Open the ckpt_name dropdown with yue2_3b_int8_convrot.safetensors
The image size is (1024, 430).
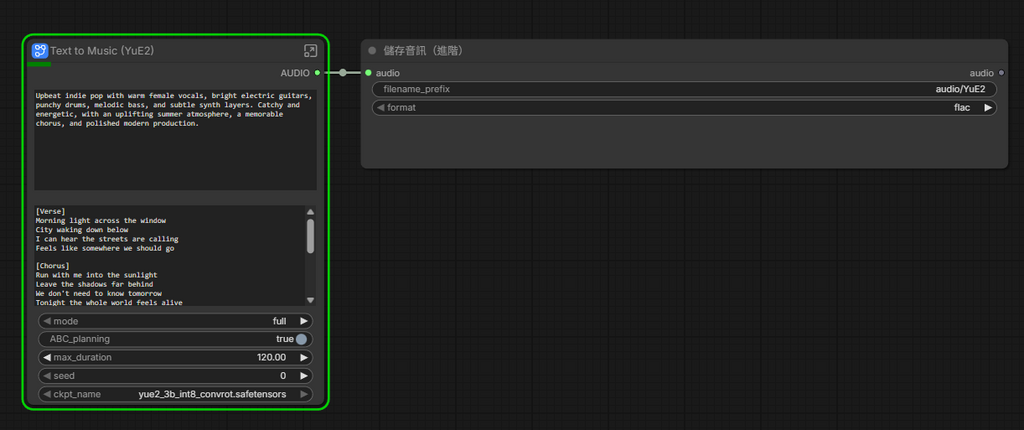pos(175,394)
